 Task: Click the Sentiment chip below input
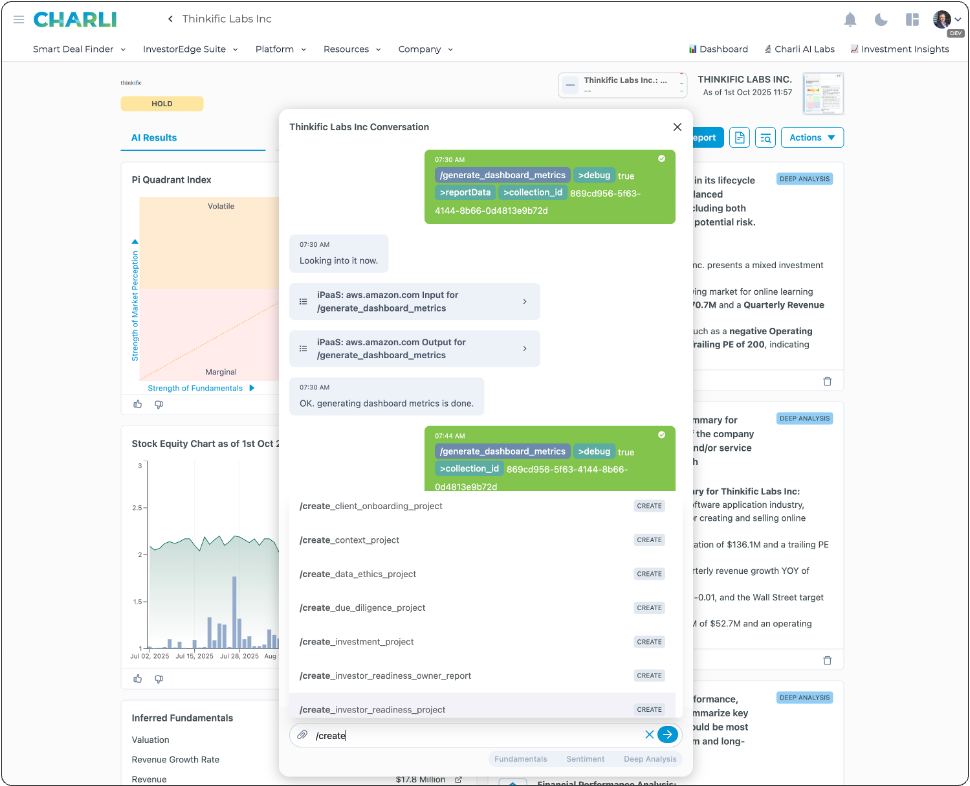585,759
